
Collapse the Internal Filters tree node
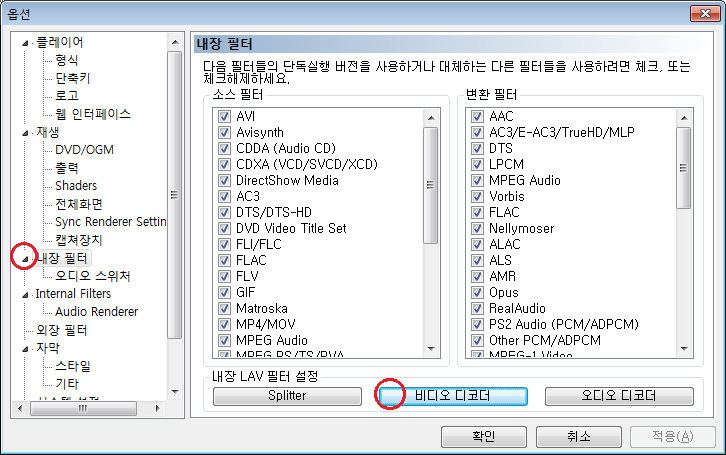pyautogui.click(x=25, y=295)
